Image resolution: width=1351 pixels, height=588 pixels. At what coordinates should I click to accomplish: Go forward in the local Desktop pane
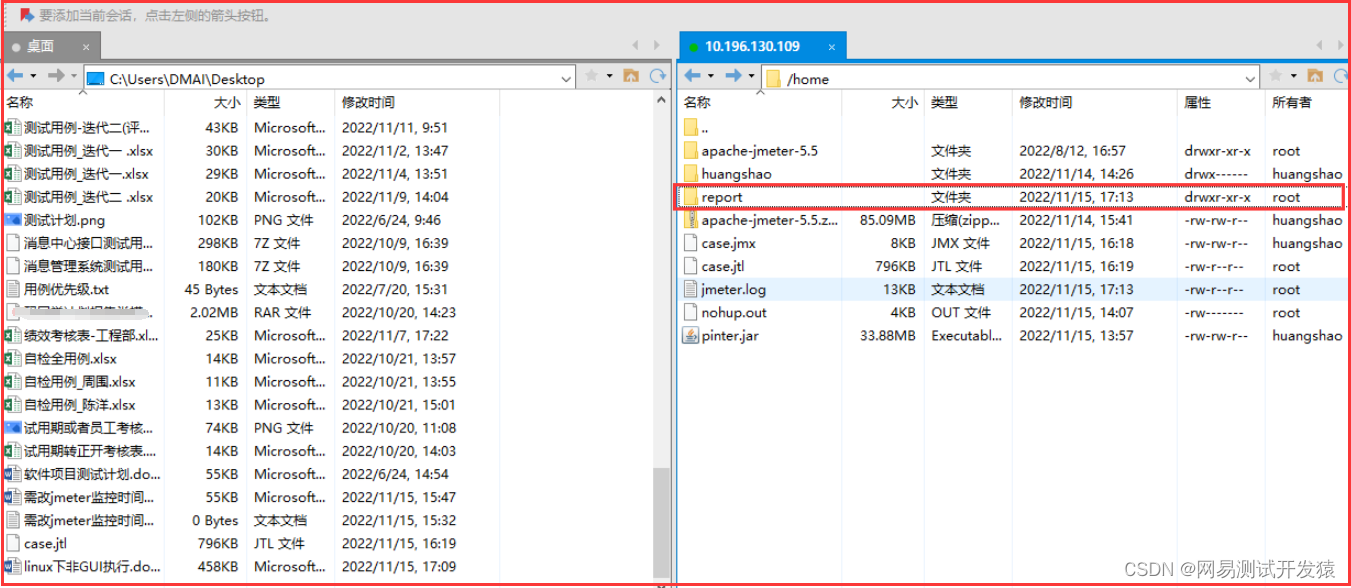click(x=56, y=76)
